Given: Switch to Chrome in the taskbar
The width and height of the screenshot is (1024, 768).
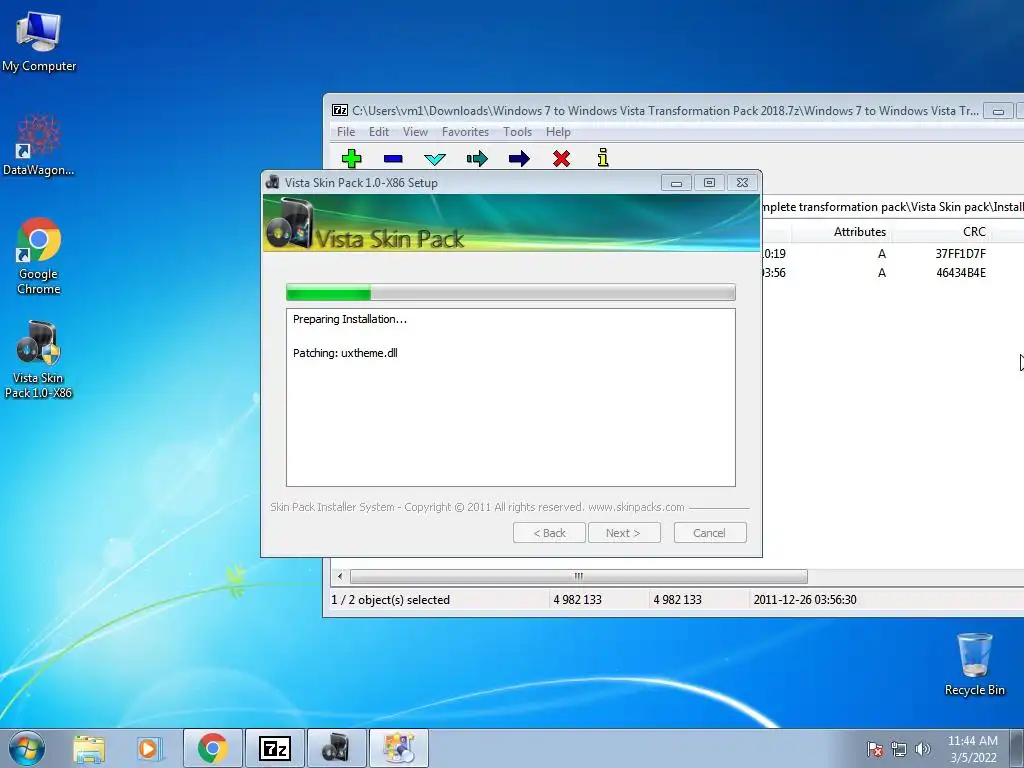Looking at the screenshot, I should [212, 748].
